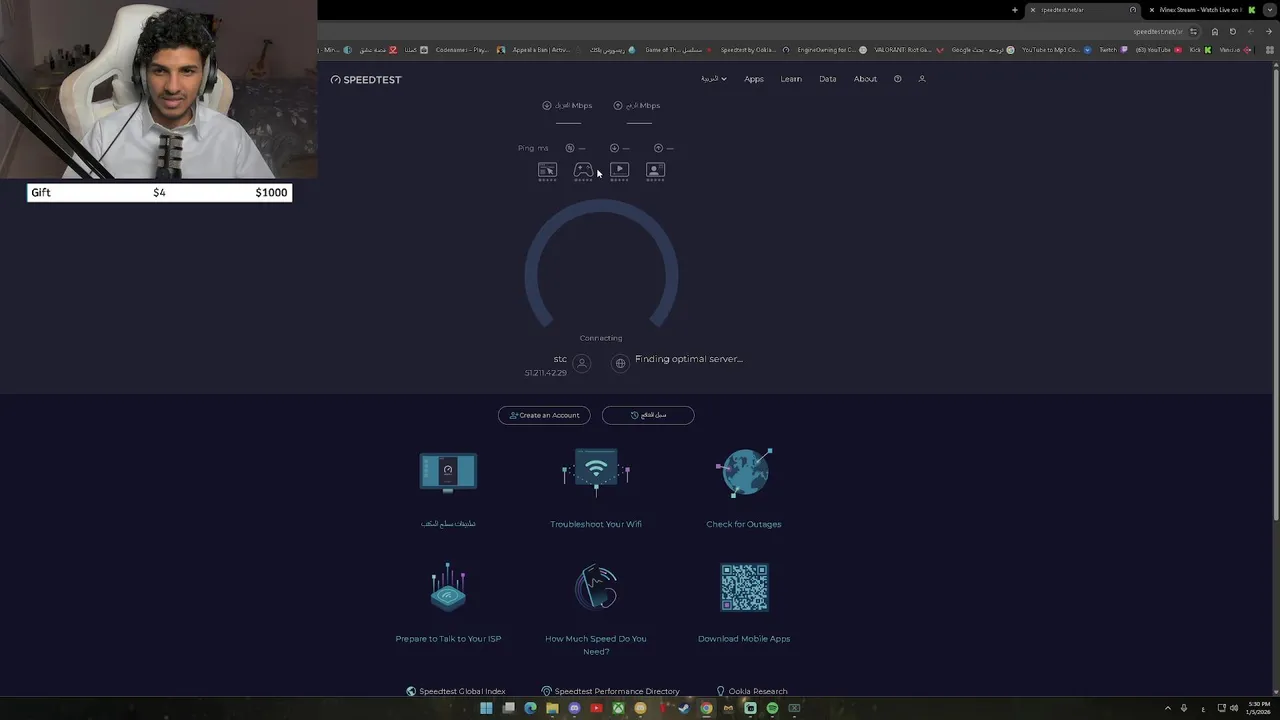The width and height of the screenshot is (1280, 720).
Task: Open File Explorer from the taskbar
Action: click(x=552, y=708)
